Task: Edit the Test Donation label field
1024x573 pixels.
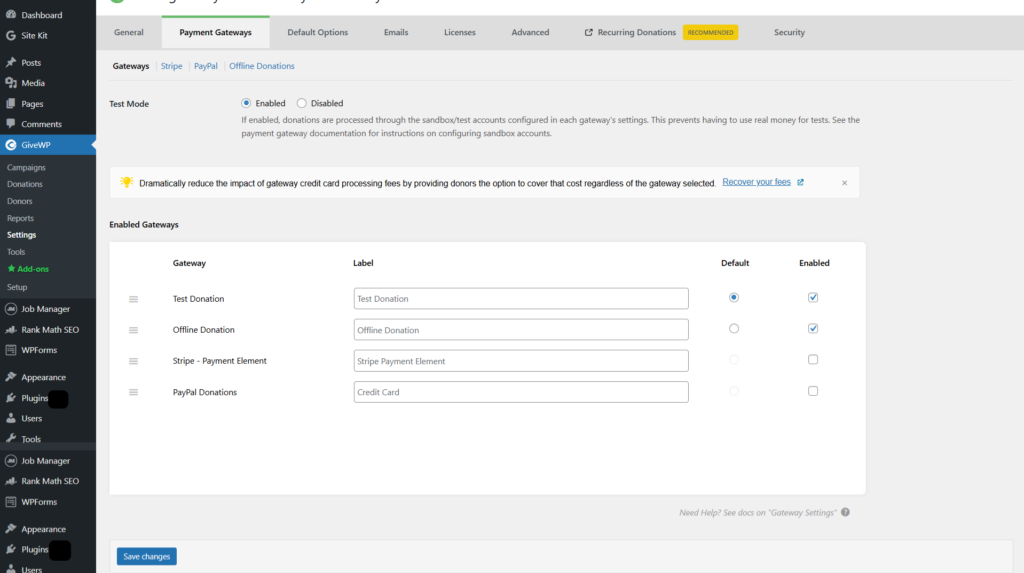Action: 521,299
